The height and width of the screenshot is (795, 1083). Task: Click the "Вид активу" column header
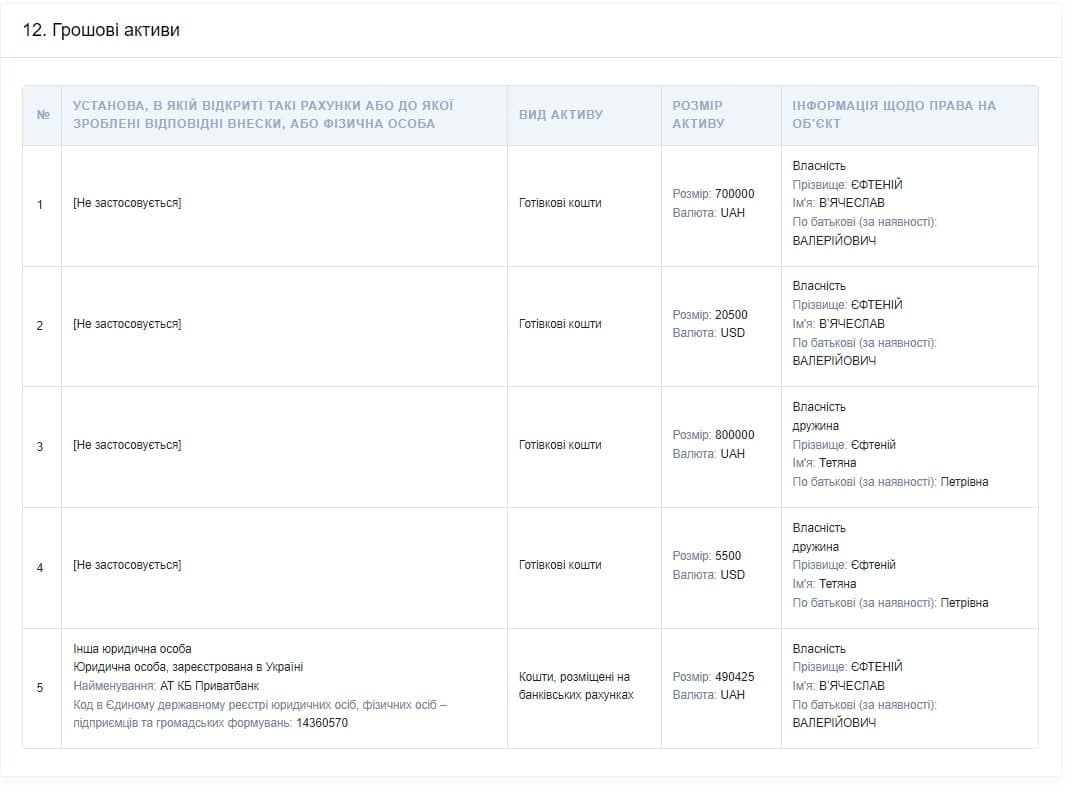pos(561,115)
